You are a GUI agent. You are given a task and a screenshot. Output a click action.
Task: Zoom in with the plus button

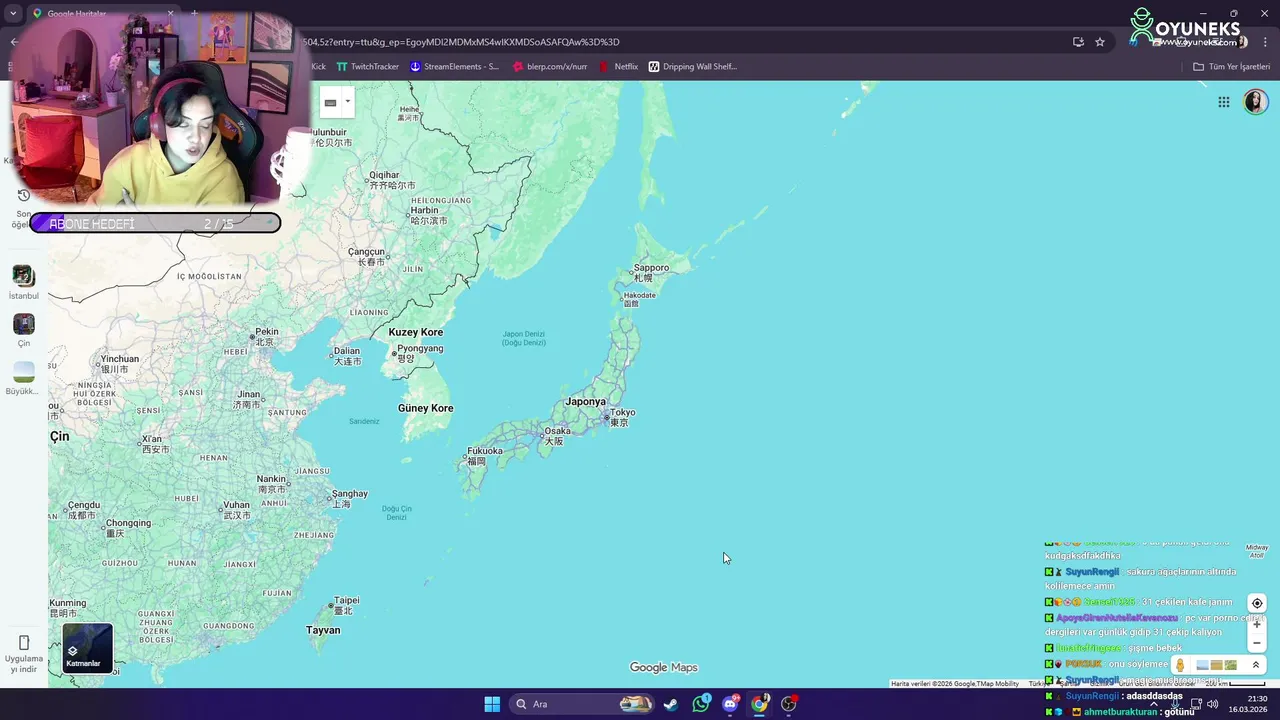1257,624
